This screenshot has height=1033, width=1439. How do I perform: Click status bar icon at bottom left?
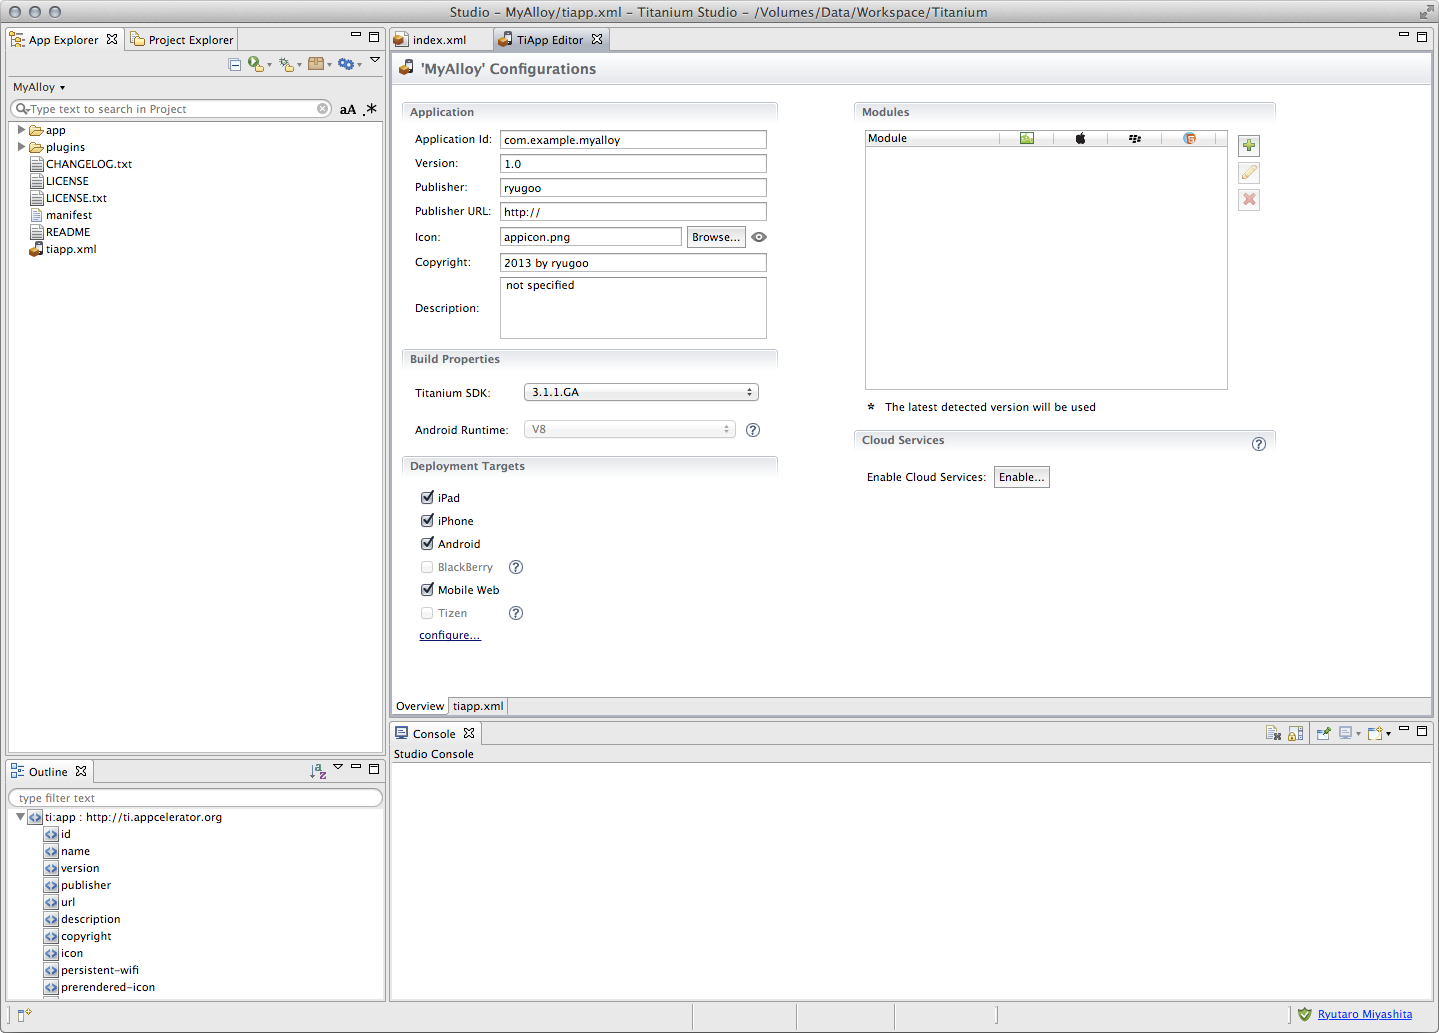(24, 1015)
